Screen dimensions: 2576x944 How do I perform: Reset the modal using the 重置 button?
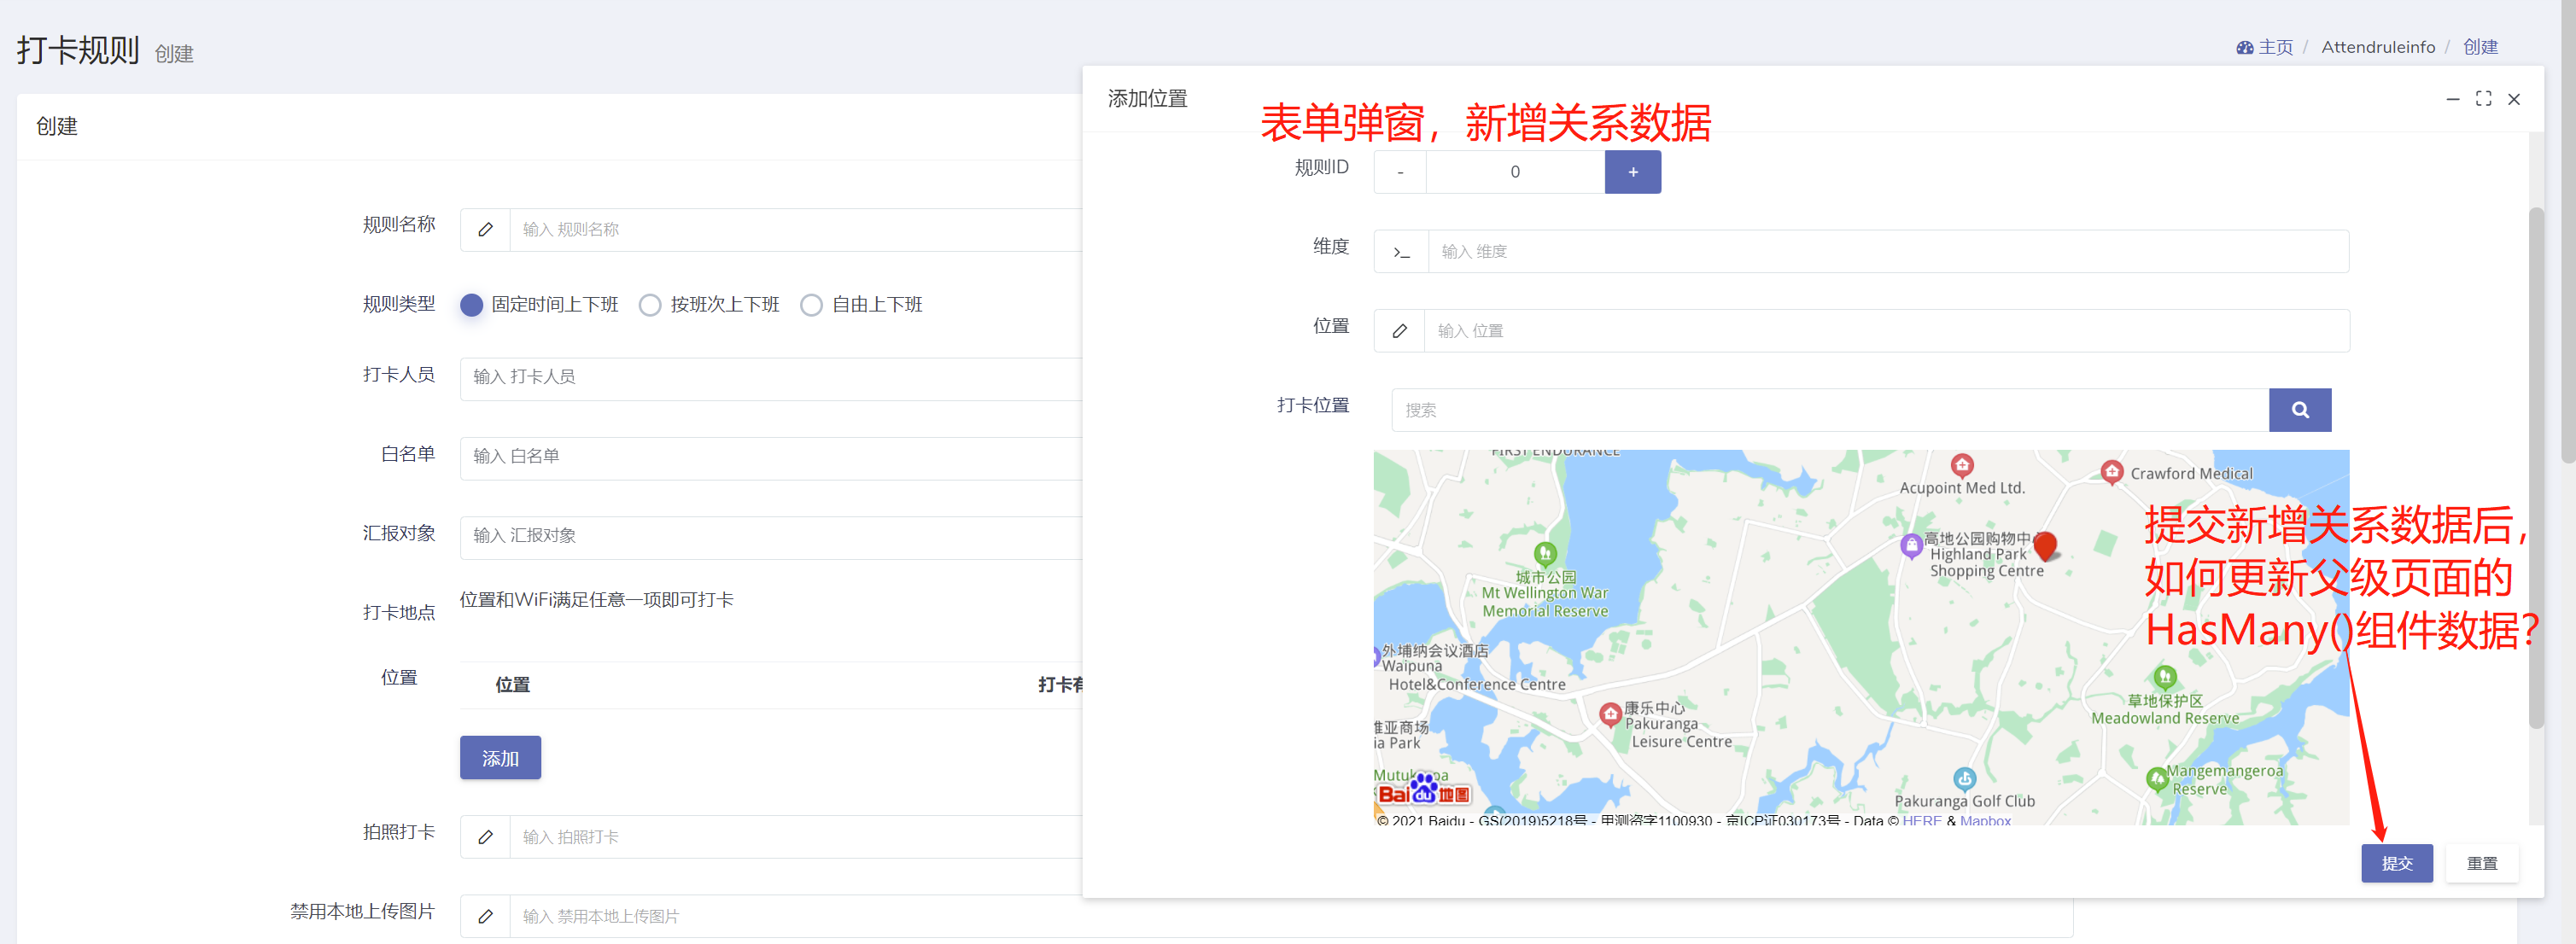click(2482, 863)
